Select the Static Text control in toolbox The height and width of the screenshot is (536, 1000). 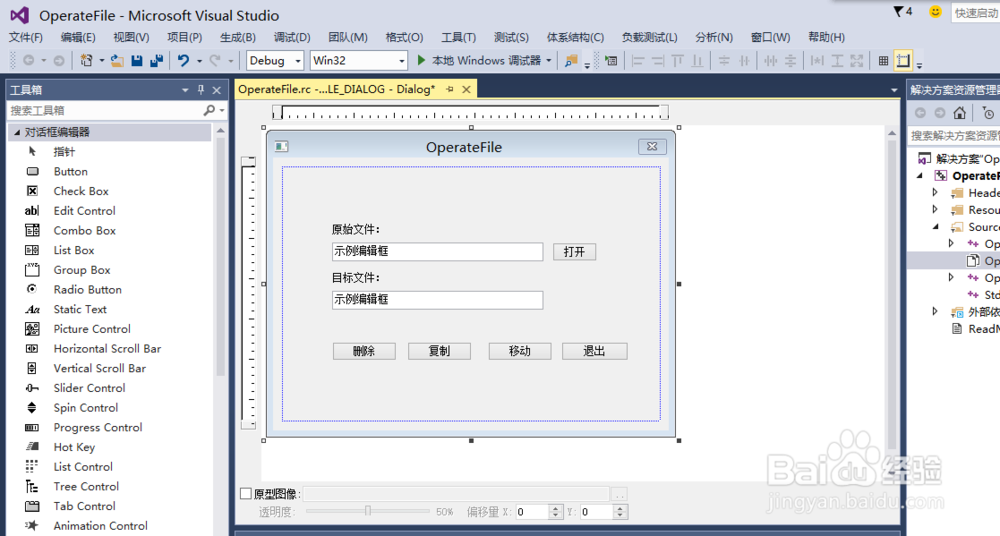(x=110, y=309)
